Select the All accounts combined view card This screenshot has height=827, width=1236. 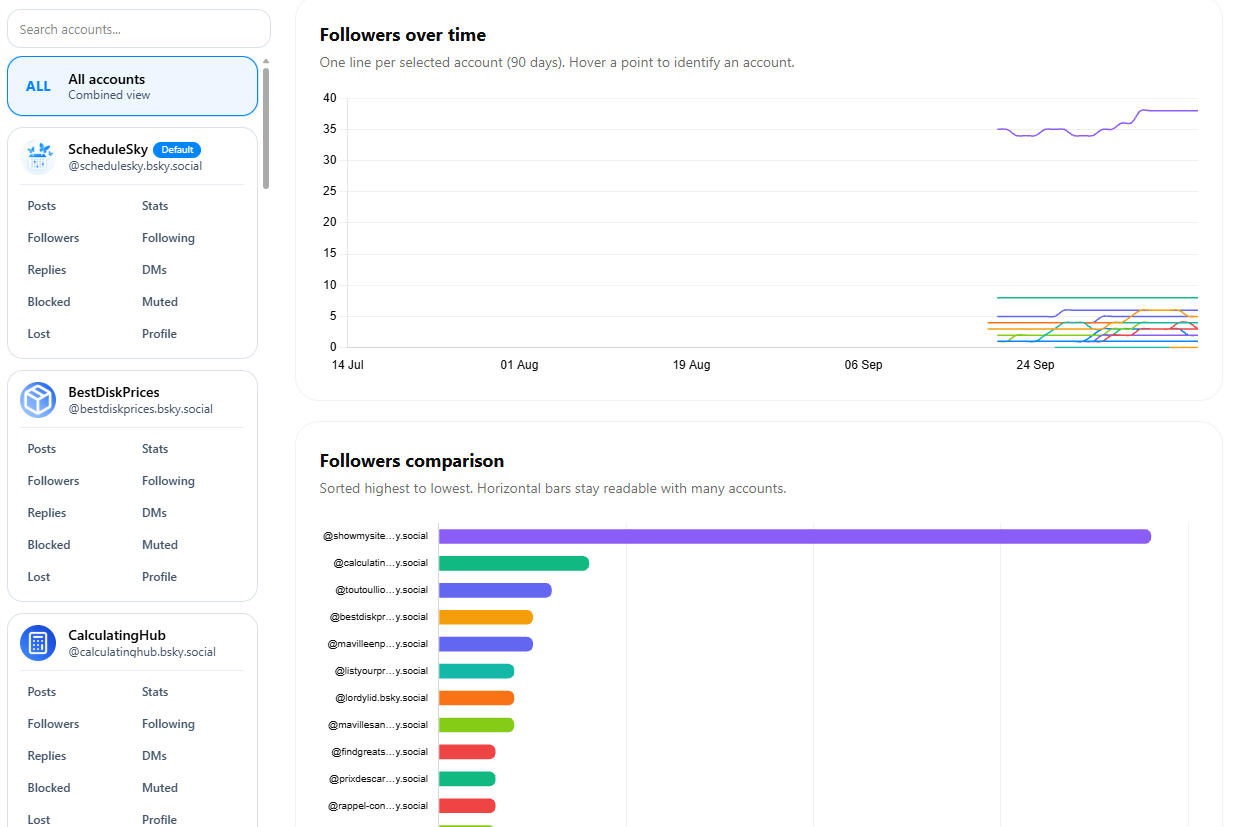pos(132,86)
